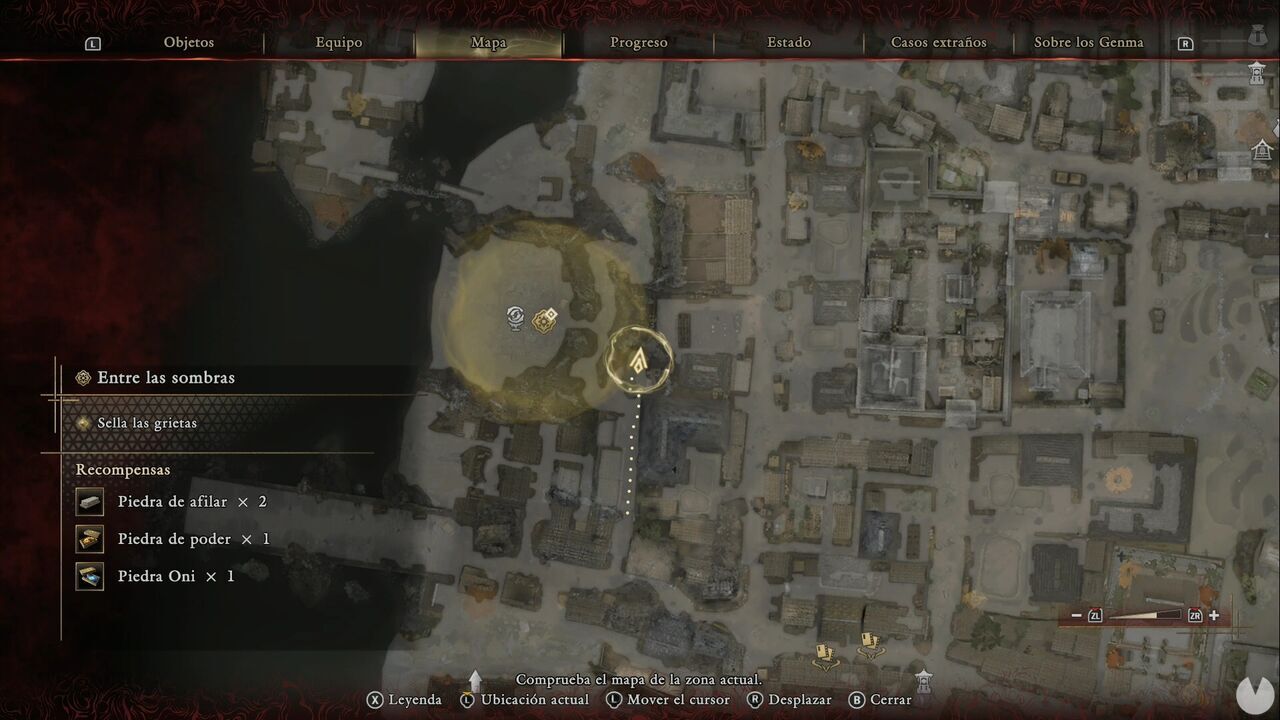Go to the Estado tab
Viewport: 1280px width, 720px height.
click(789, 43)
